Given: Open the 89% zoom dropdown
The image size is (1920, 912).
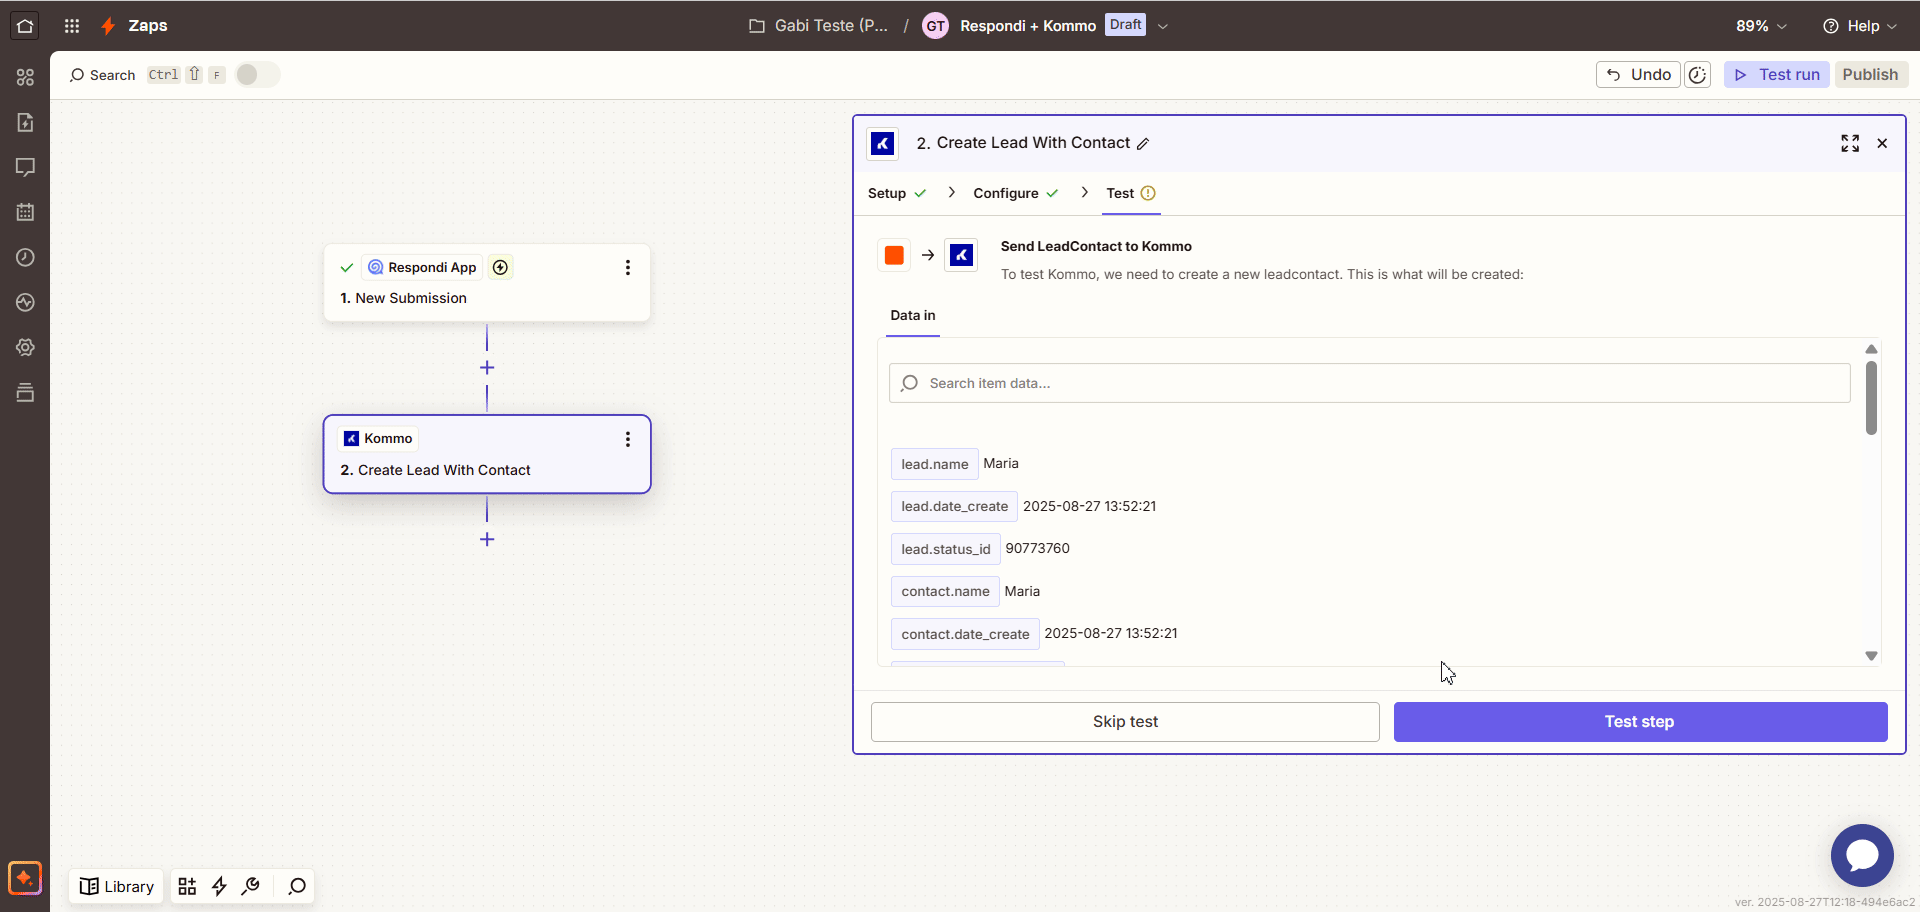Looking at the screenshot, I should (x=1761, y=26).
